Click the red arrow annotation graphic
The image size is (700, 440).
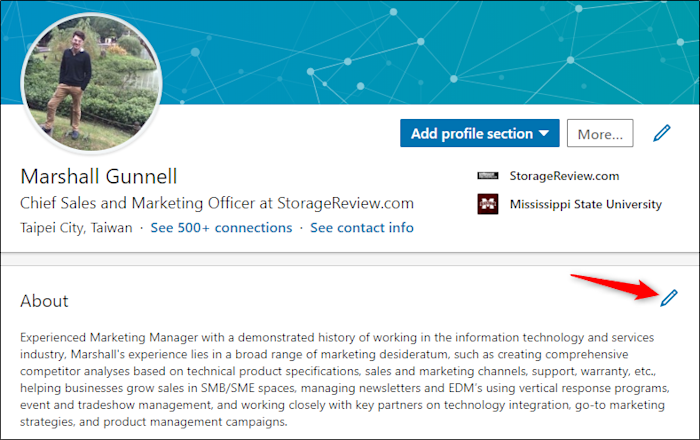(617, 286)
